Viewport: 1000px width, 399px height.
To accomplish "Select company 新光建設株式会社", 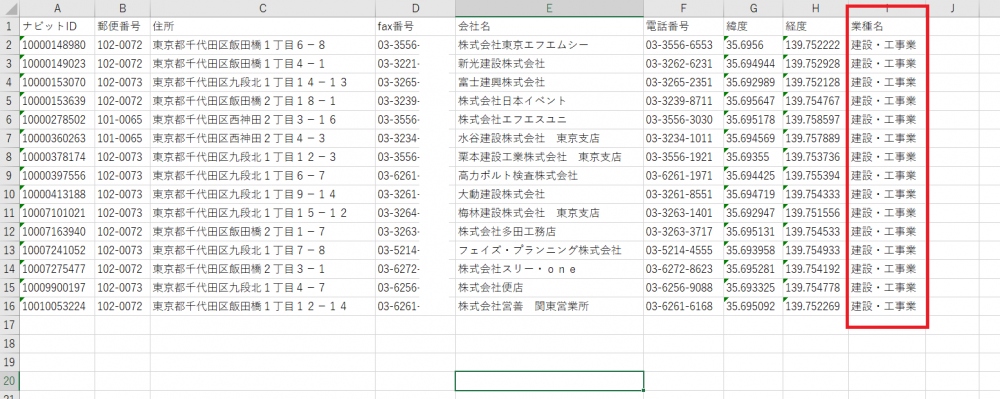I will [549, 64].
